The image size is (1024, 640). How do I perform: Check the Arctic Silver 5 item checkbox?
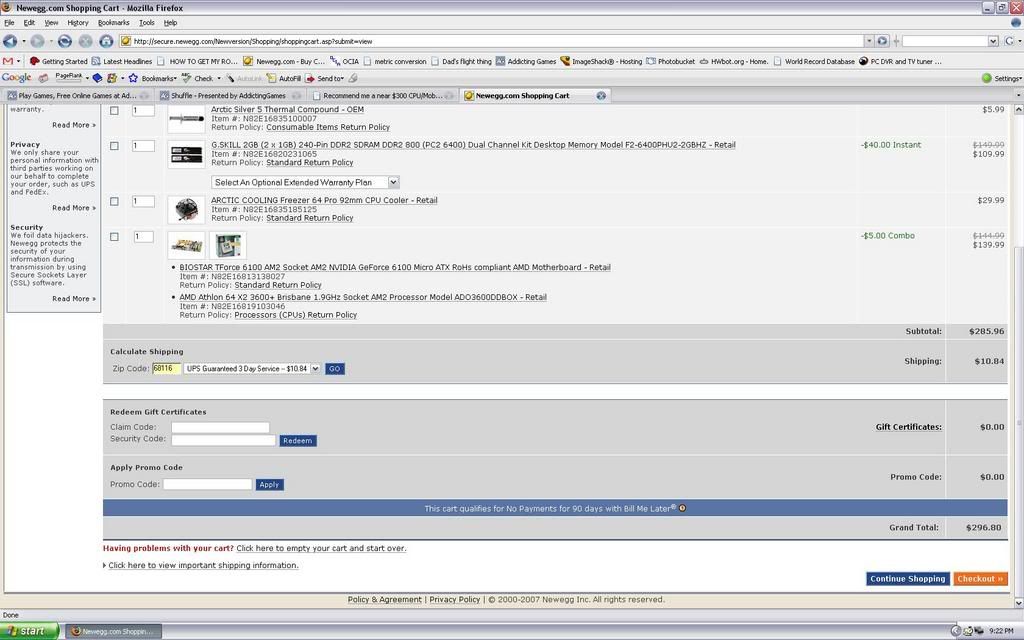(x=114, y=110)
